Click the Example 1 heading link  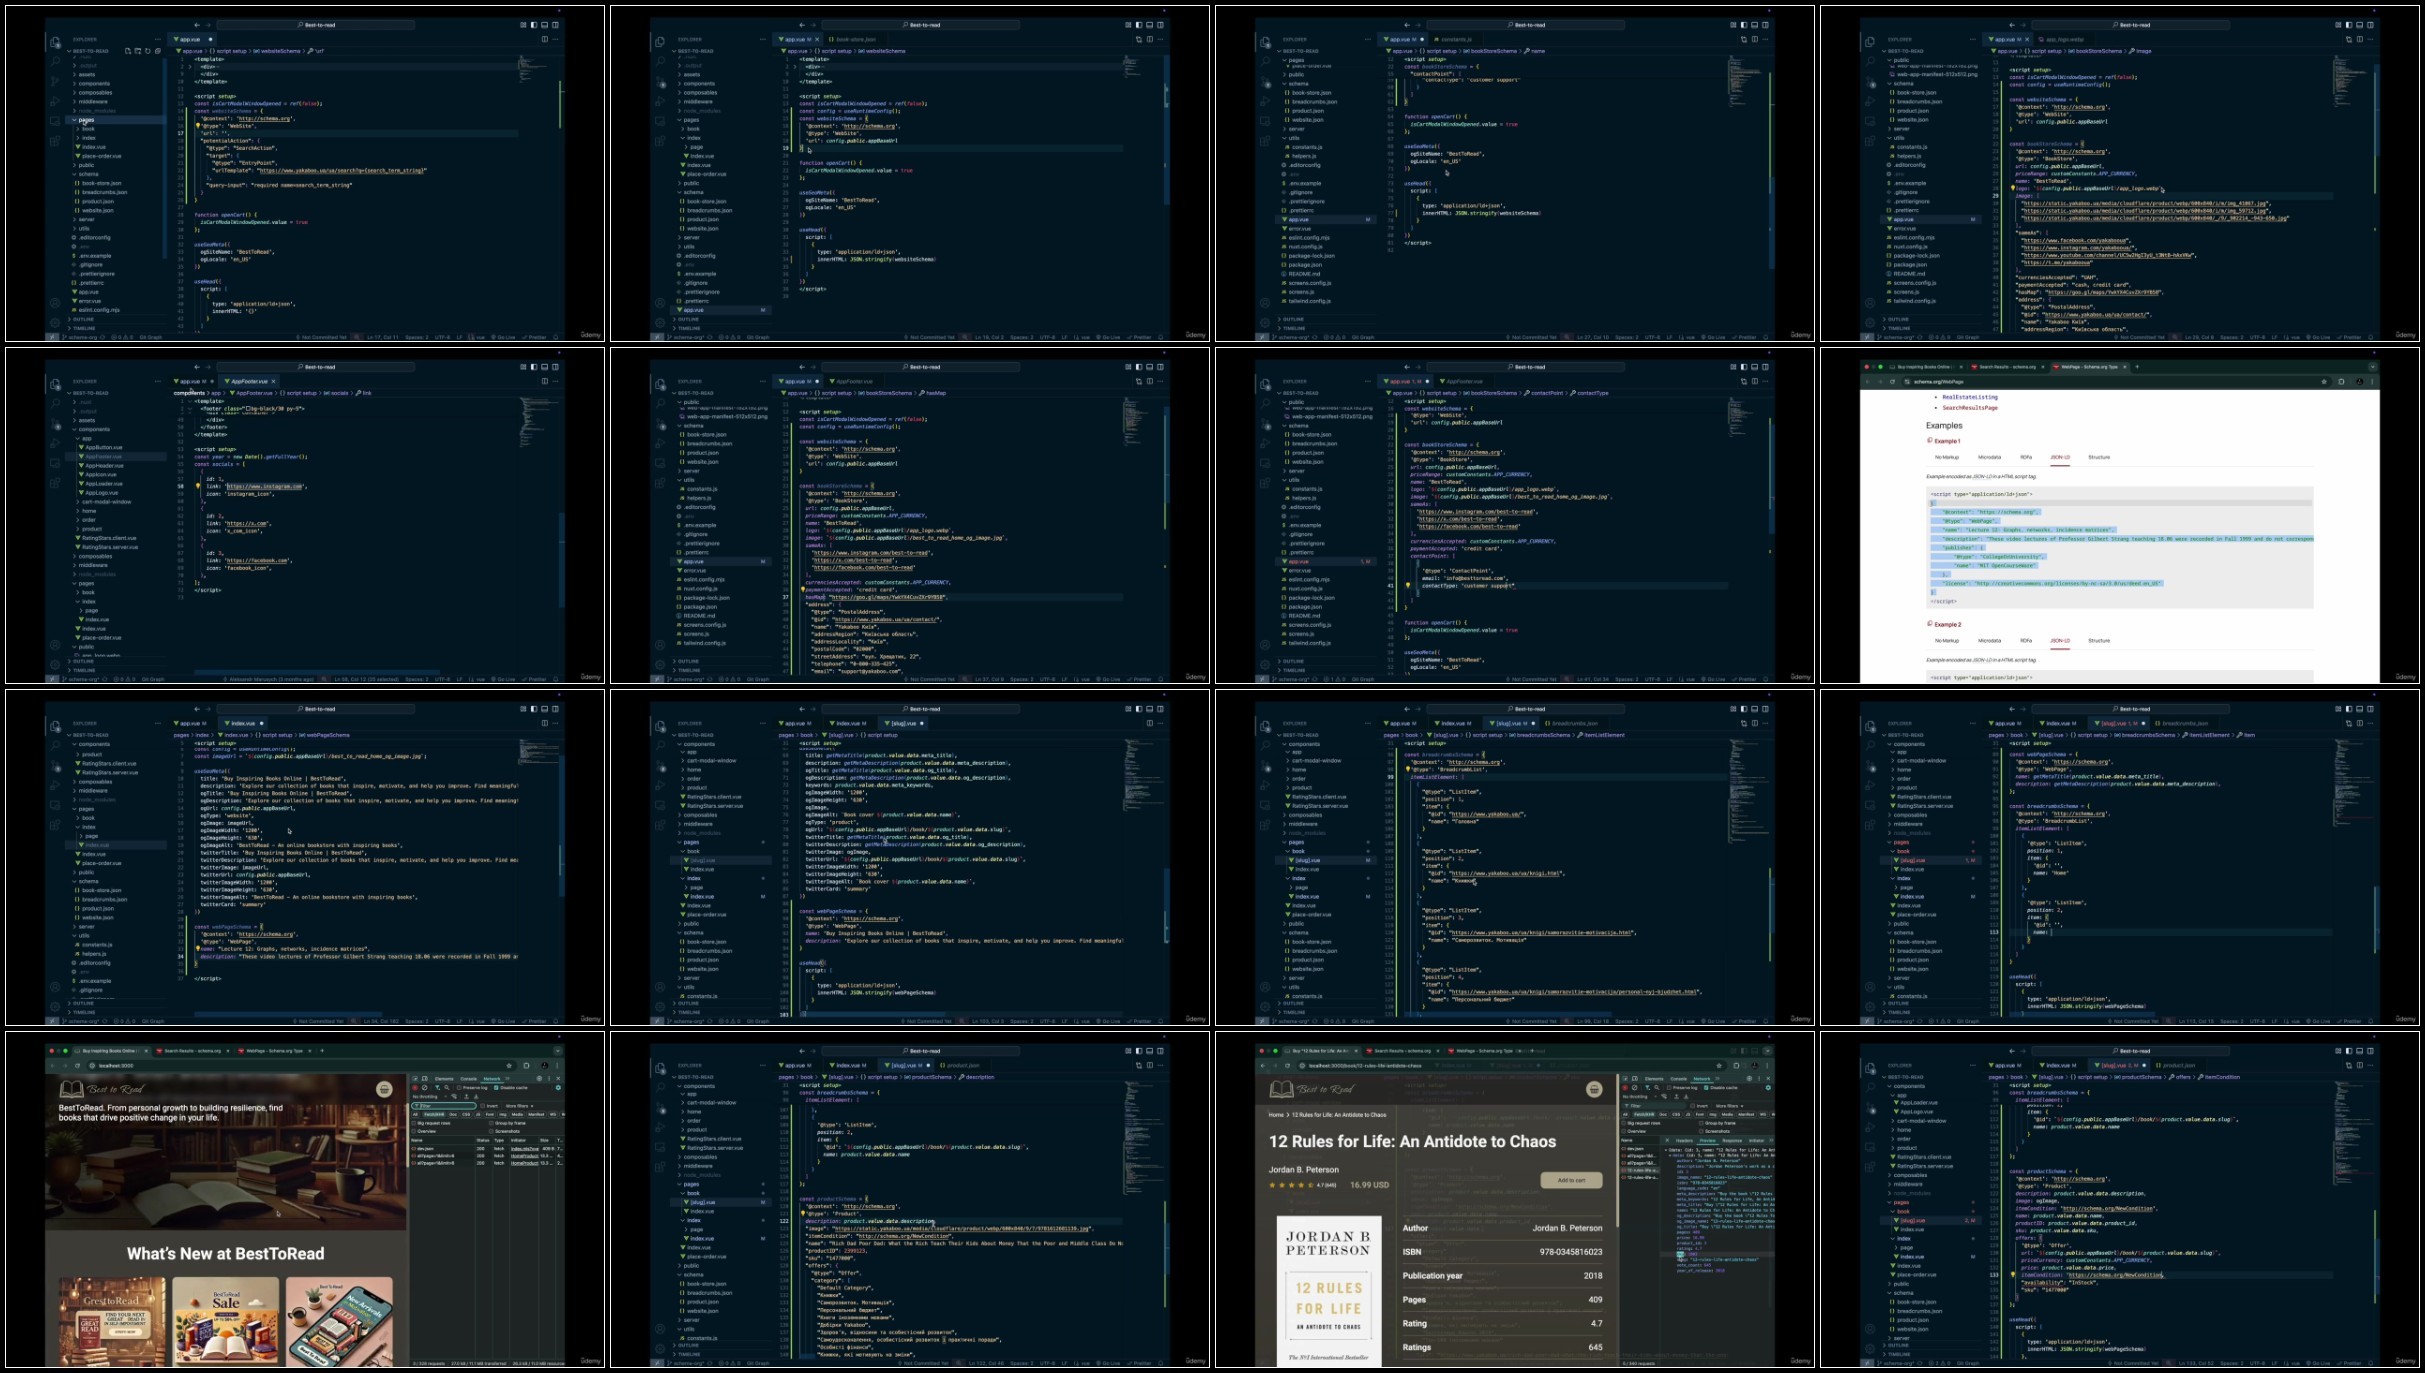1947,441
